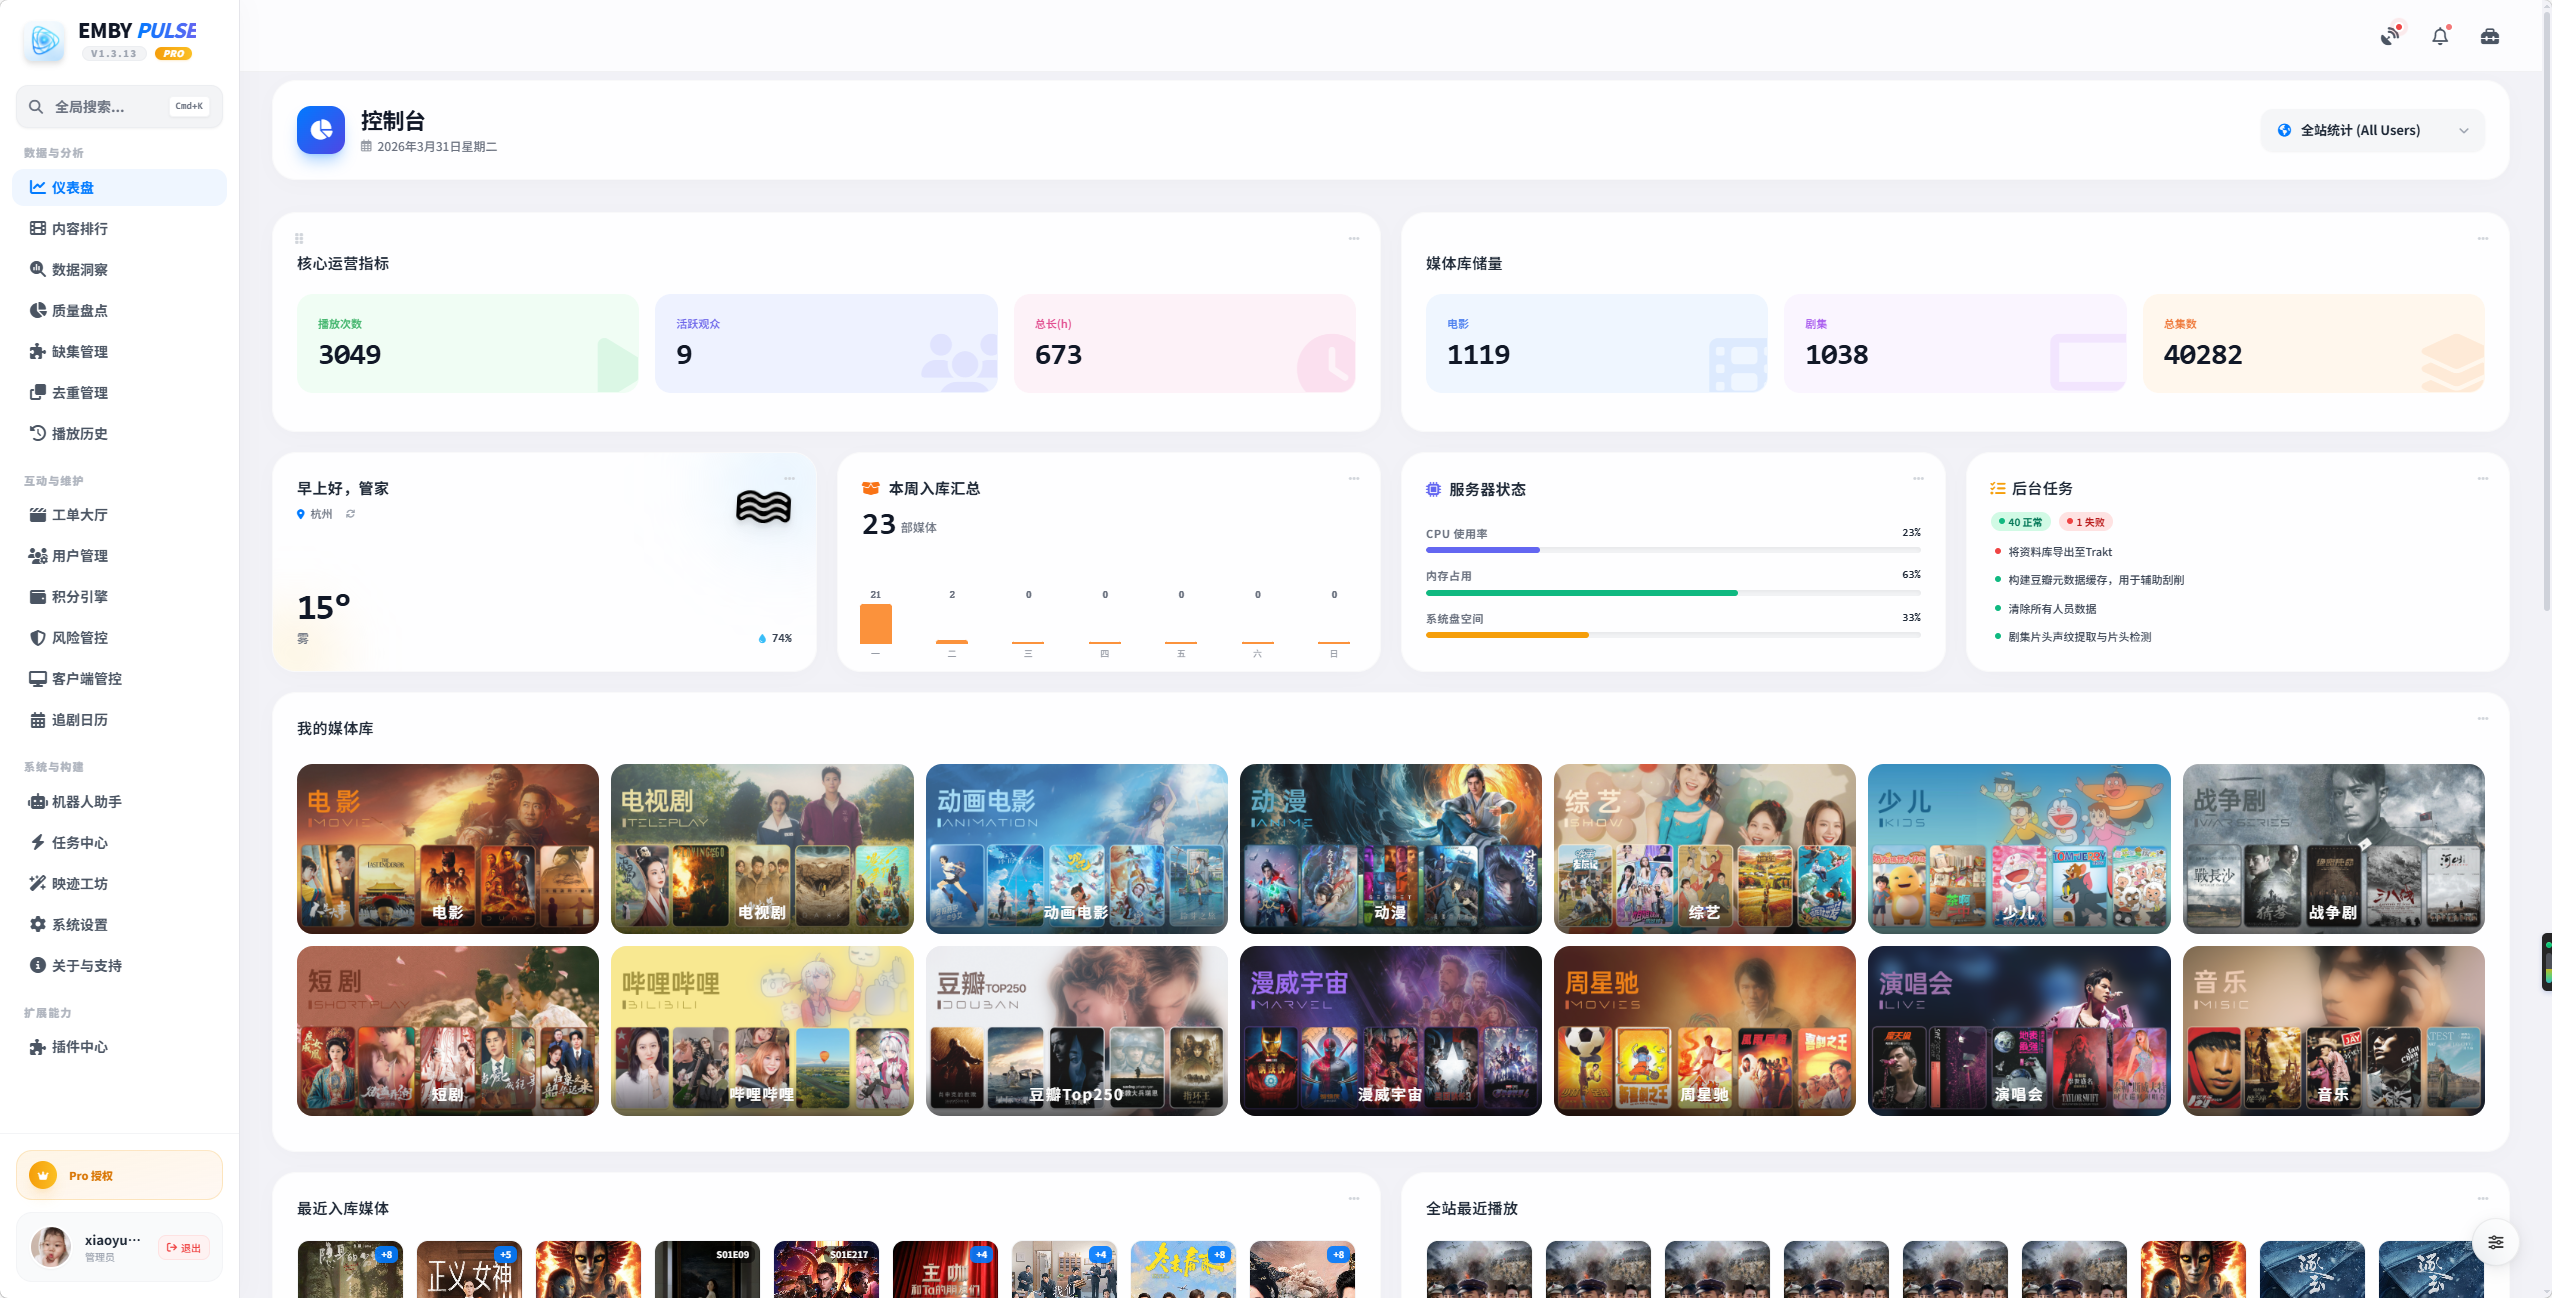Click the notification bell icon
This screenshot has width=2552, height=1298.
pyautogui.click(x=2440, y=36)
